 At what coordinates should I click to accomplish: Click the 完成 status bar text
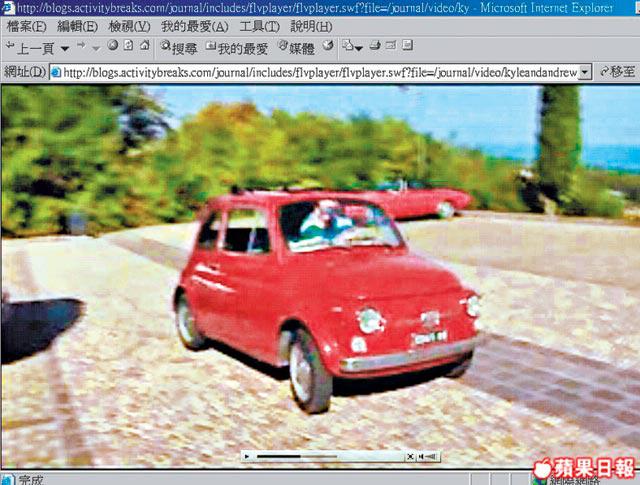pos(31,480)
